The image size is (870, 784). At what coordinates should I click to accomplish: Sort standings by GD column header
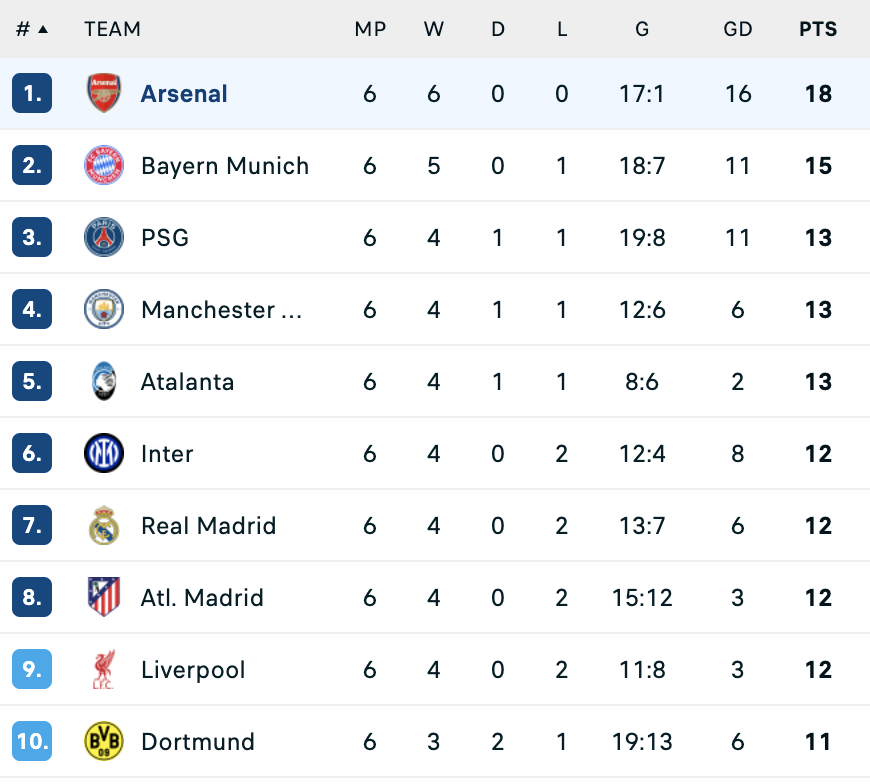pos(738,29)
